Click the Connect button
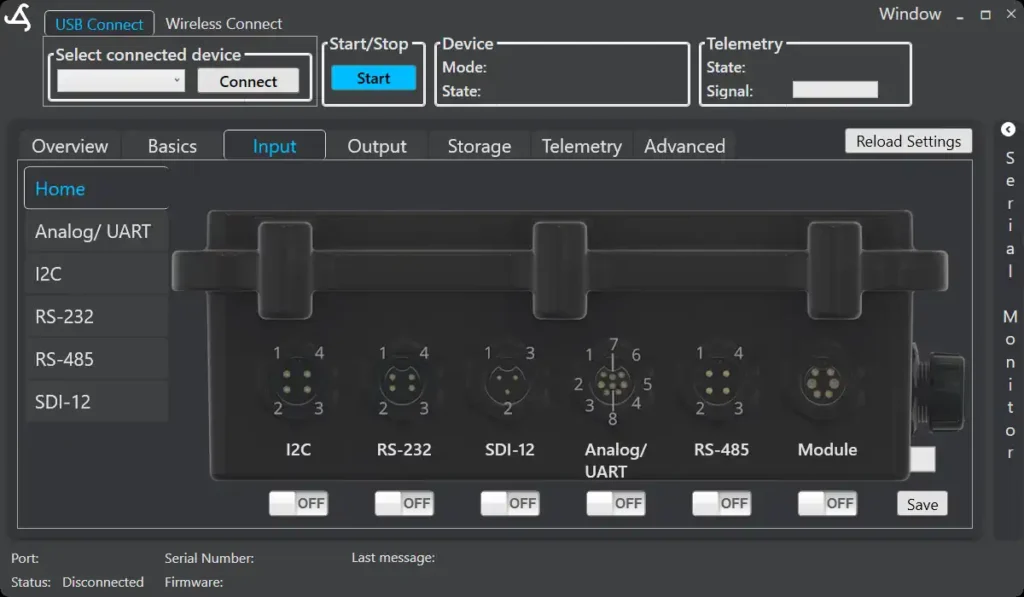The width and height of the screenshot is (1024, 597). tap(248, 81)
